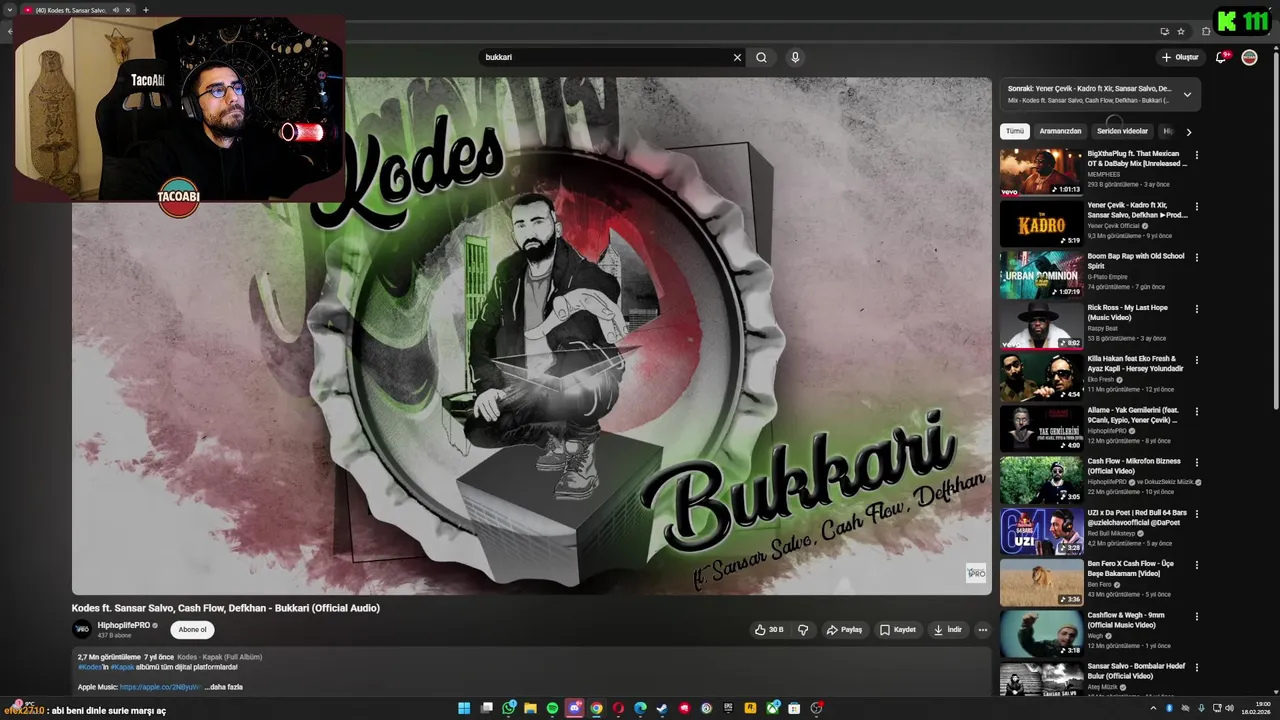
Task: Open a new browser tab
Action: point(146,10)
